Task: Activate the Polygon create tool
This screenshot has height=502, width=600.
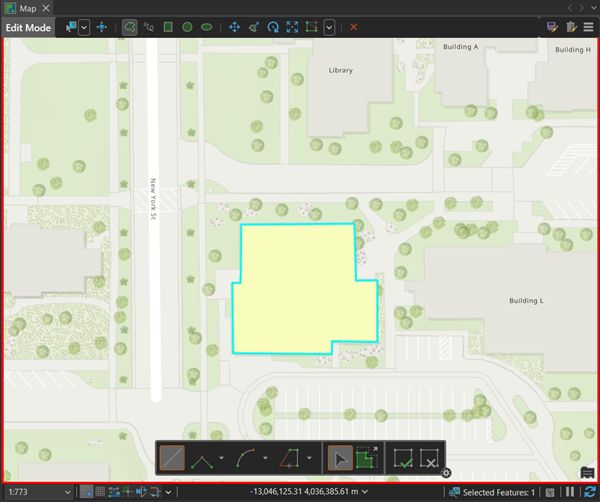Action: pyautogui.click(x=130, y=27)
